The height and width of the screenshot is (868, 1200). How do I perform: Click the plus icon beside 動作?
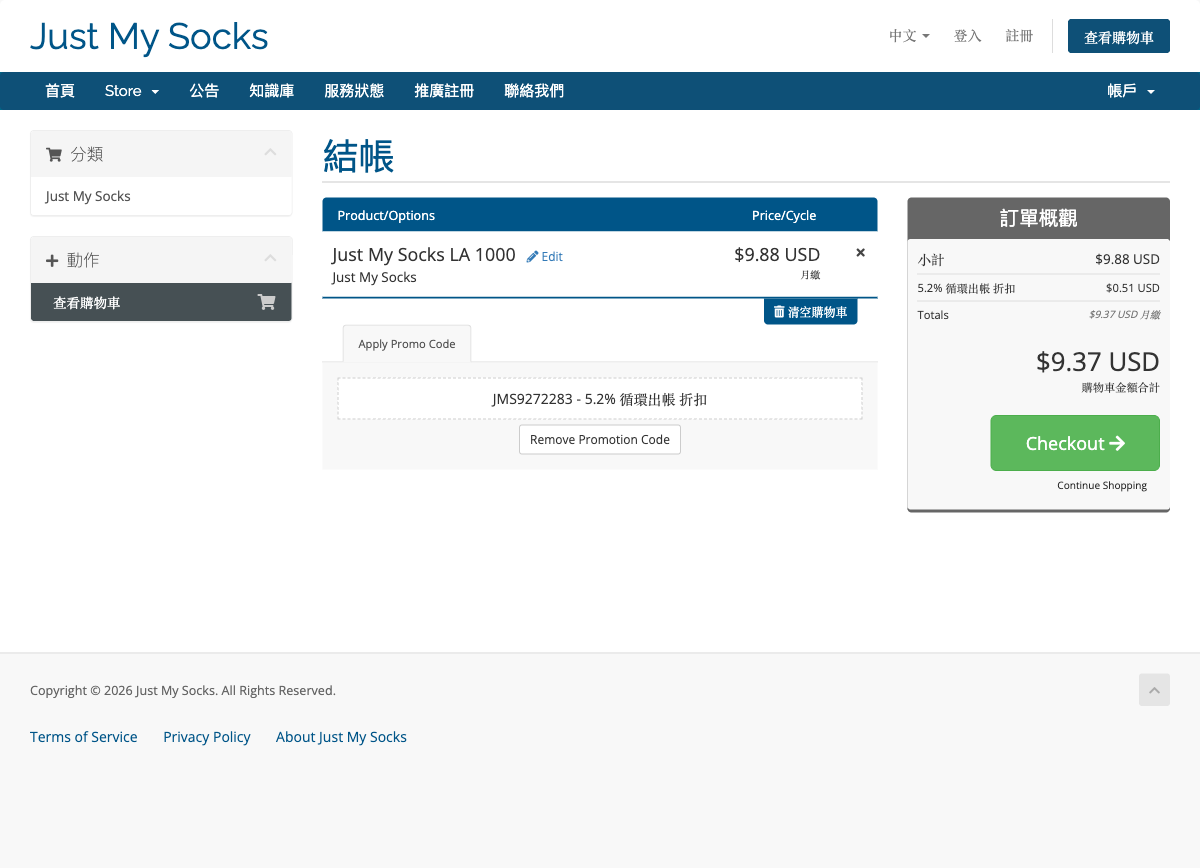[x=53, y=260]
